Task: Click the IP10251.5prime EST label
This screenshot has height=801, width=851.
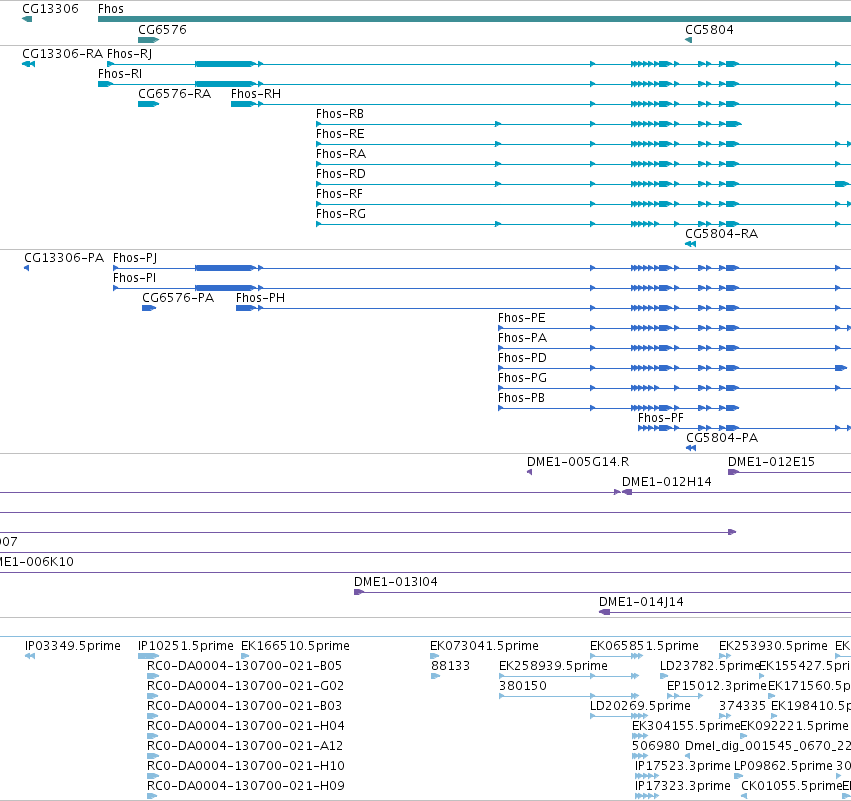Action: [x=186, y=646]
